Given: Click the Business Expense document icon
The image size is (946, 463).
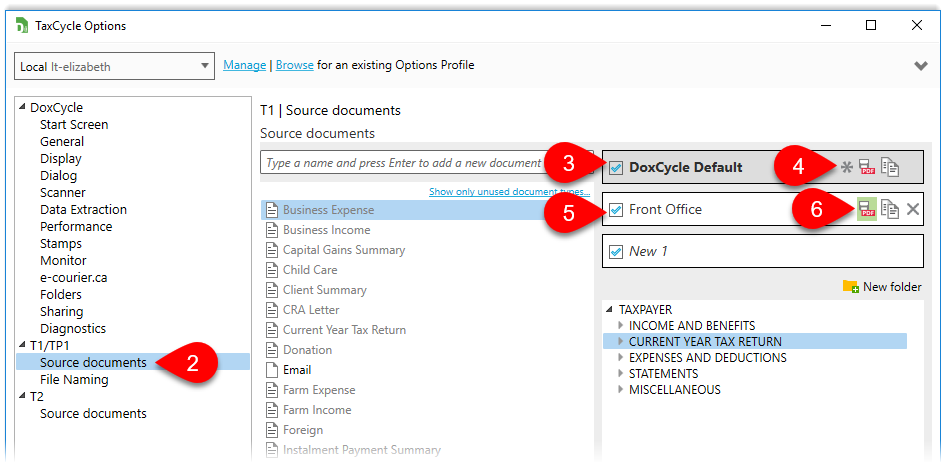Looking at the screenshot, I should tap(271, 210).
